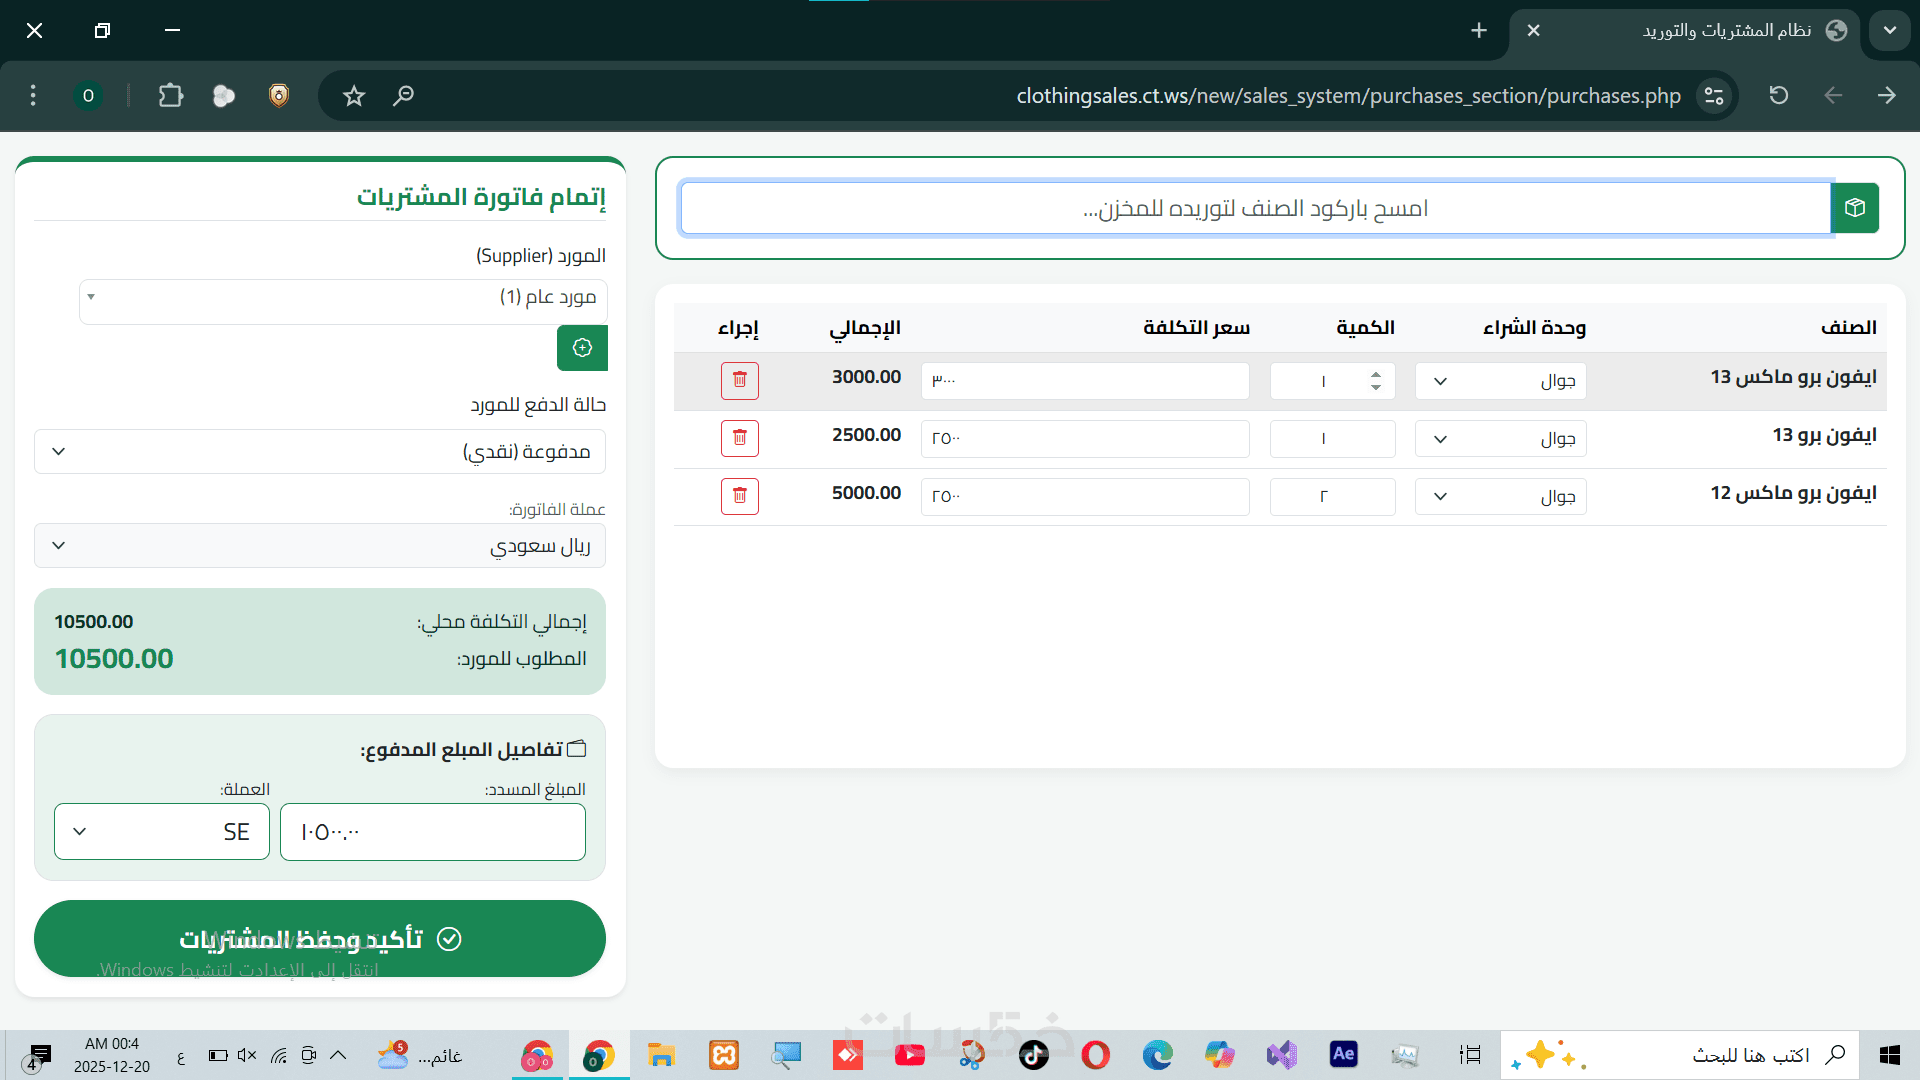The height and width of the screenshot is (1080, 1920).
Task: Focus the barcode scan input field
Action: [1255, 208]
